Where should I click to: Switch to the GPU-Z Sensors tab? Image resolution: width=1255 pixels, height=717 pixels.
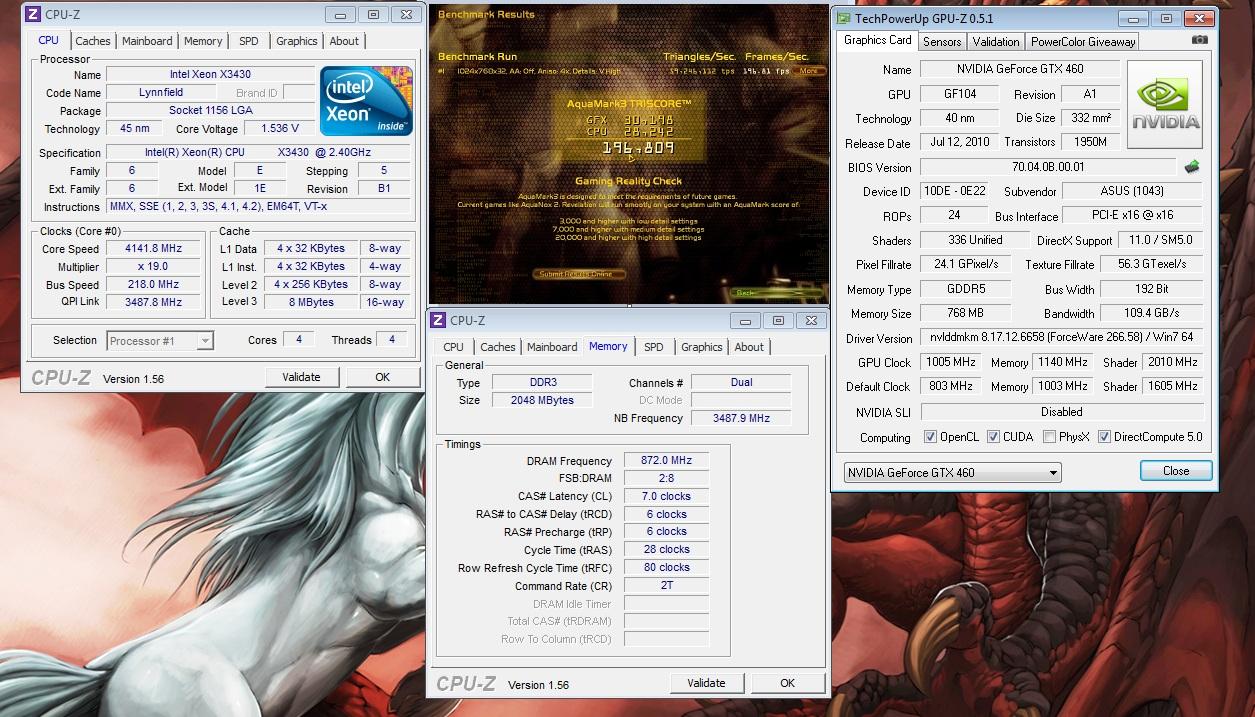942,42
